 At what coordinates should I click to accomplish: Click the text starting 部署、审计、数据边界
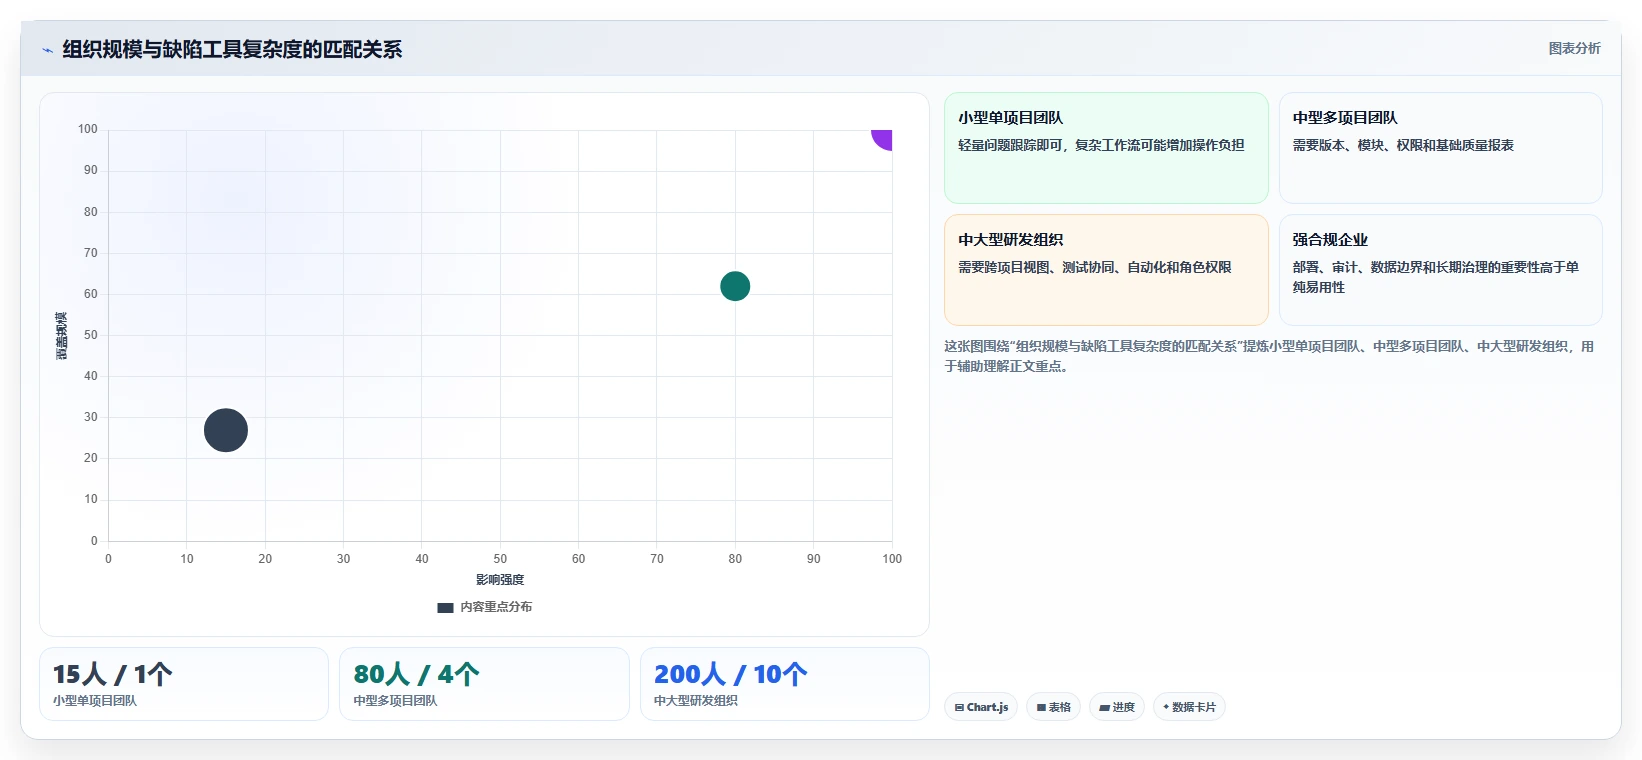1435,277
